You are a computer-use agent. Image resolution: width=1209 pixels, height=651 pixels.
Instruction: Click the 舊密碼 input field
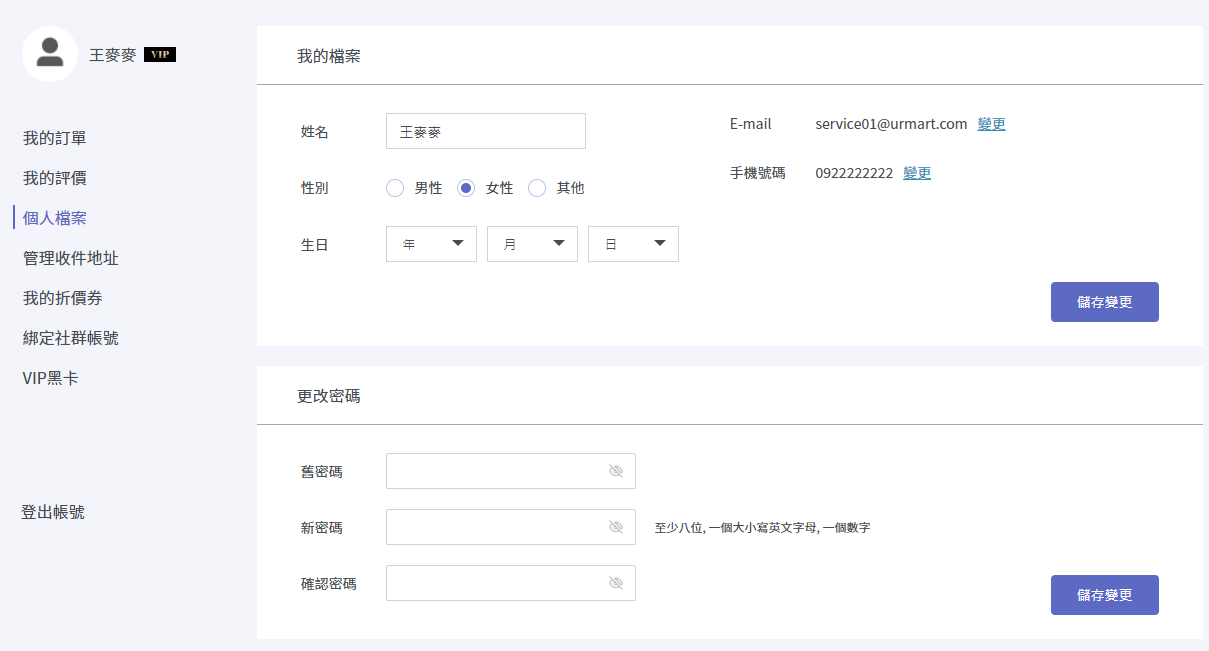tap(511, 471)
